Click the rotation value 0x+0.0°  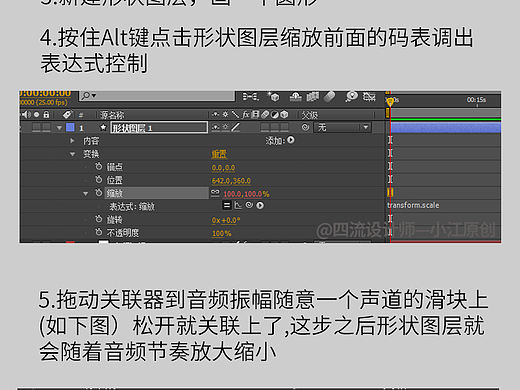pos(226,220)
